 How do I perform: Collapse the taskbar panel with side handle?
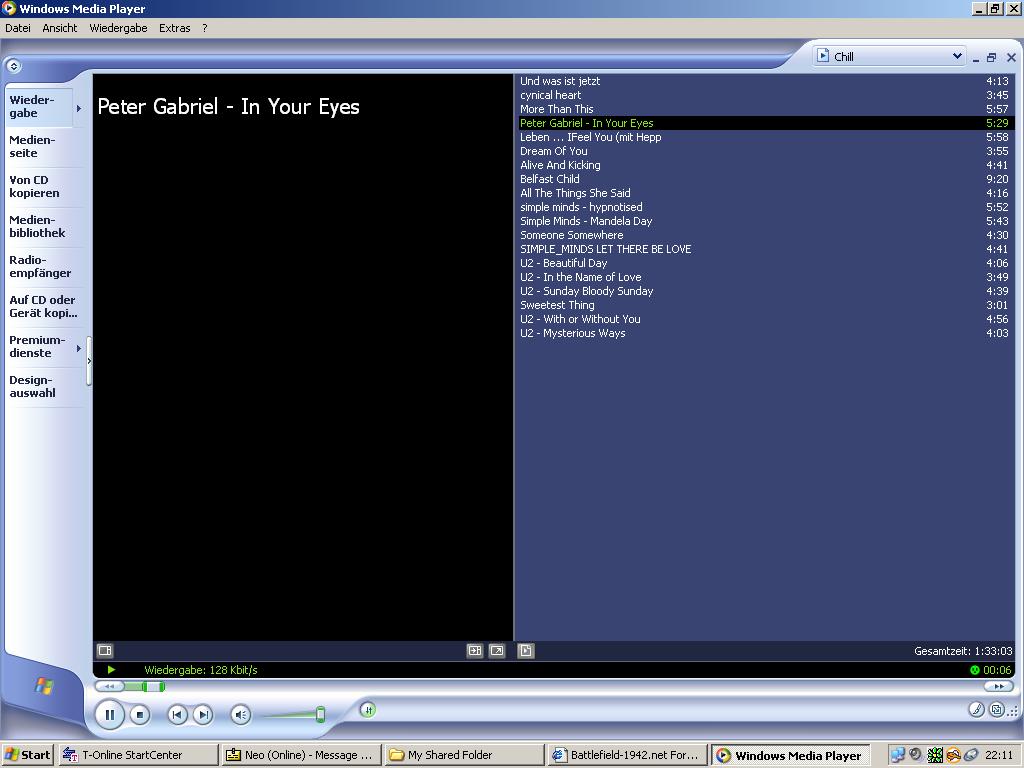89,360
